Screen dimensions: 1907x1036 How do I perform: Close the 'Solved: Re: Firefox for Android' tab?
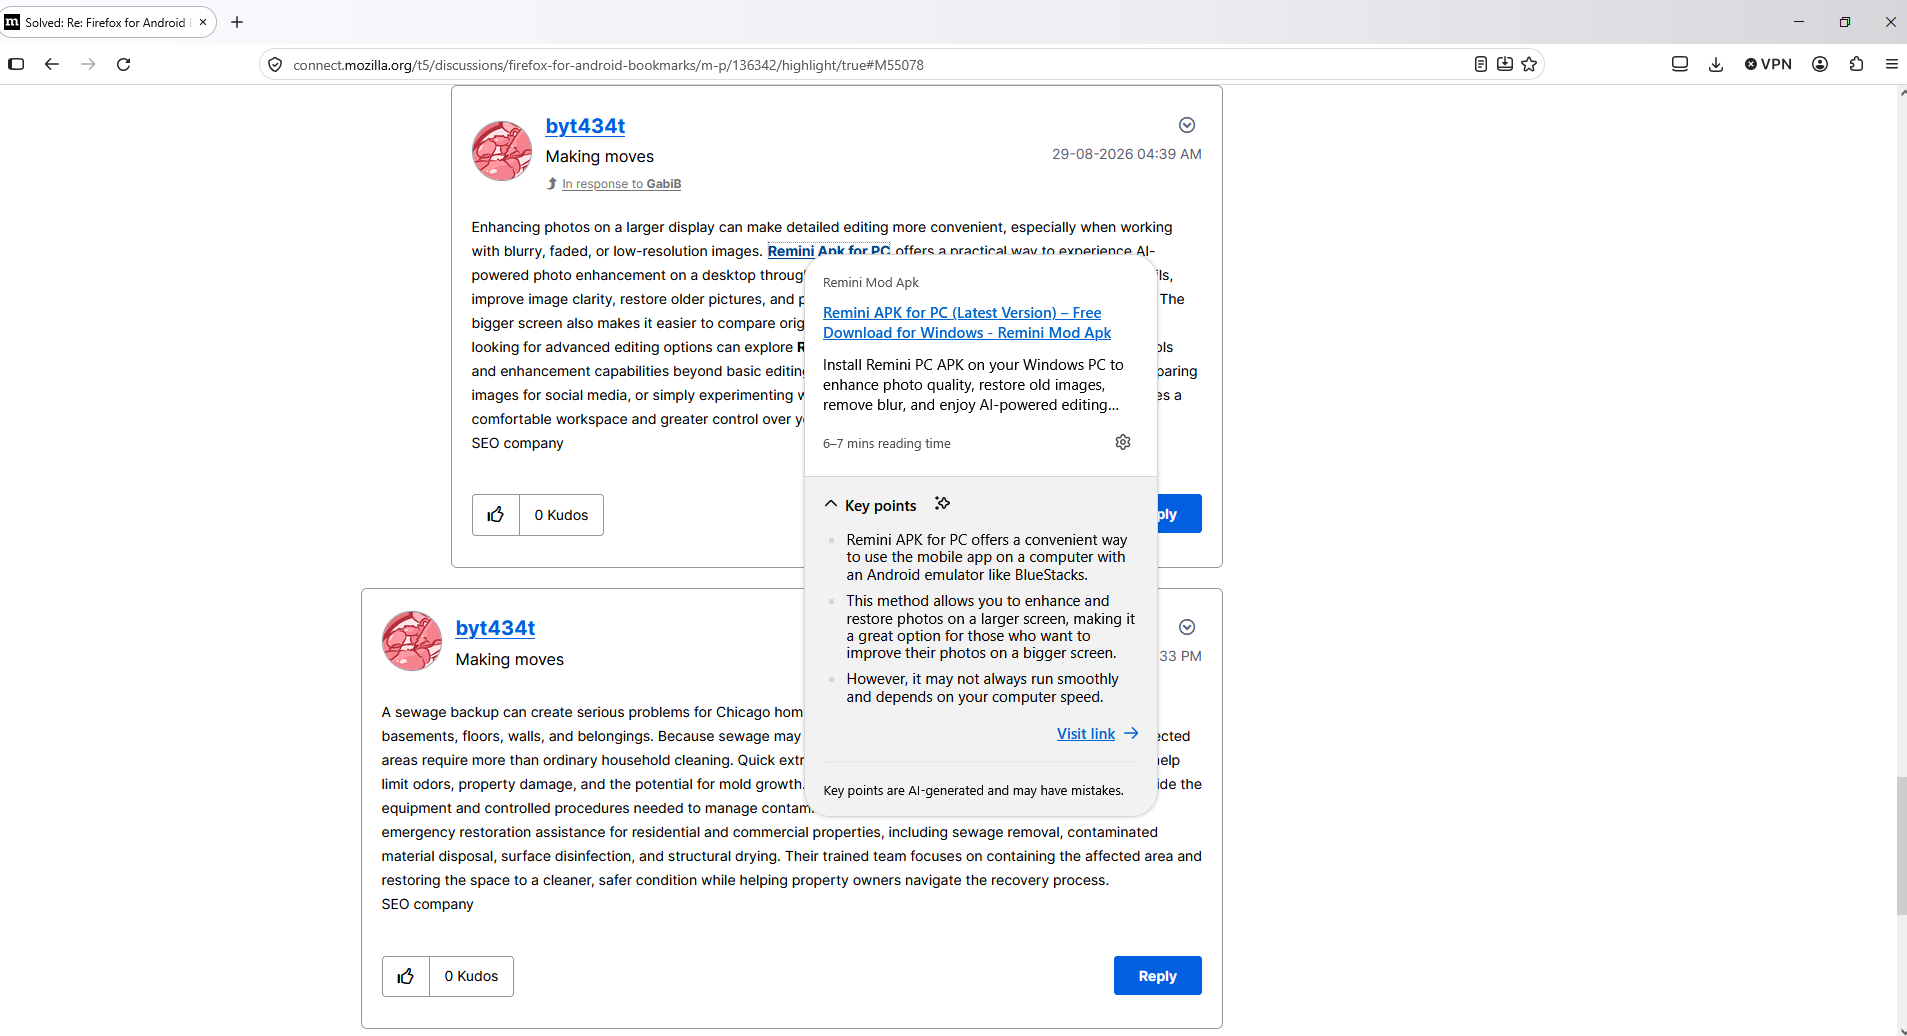pos(203,22)
